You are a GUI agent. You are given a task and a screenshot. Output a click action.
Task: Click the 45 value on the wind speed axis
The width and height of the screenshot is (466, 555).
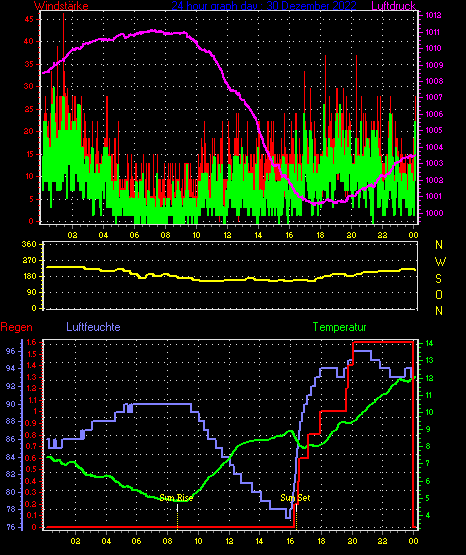pos(29,19)
